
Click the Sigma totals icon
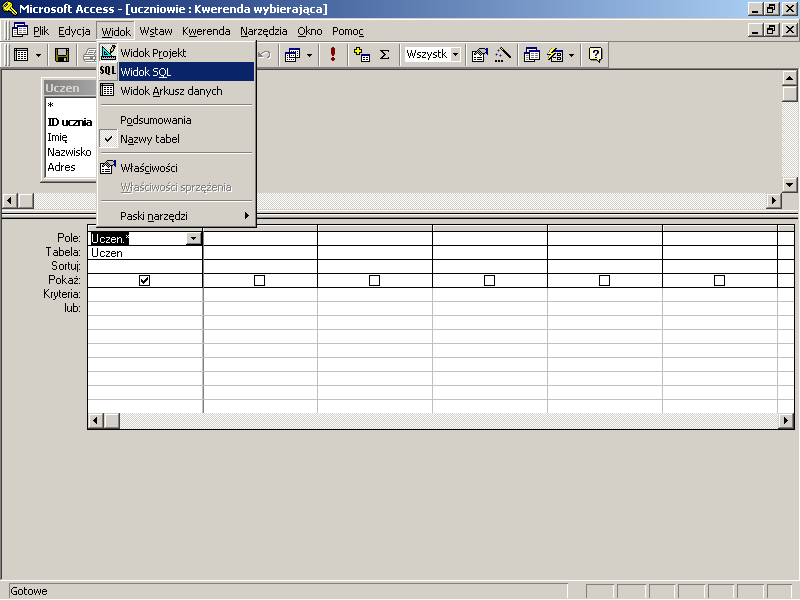click(x=384, y=55)
